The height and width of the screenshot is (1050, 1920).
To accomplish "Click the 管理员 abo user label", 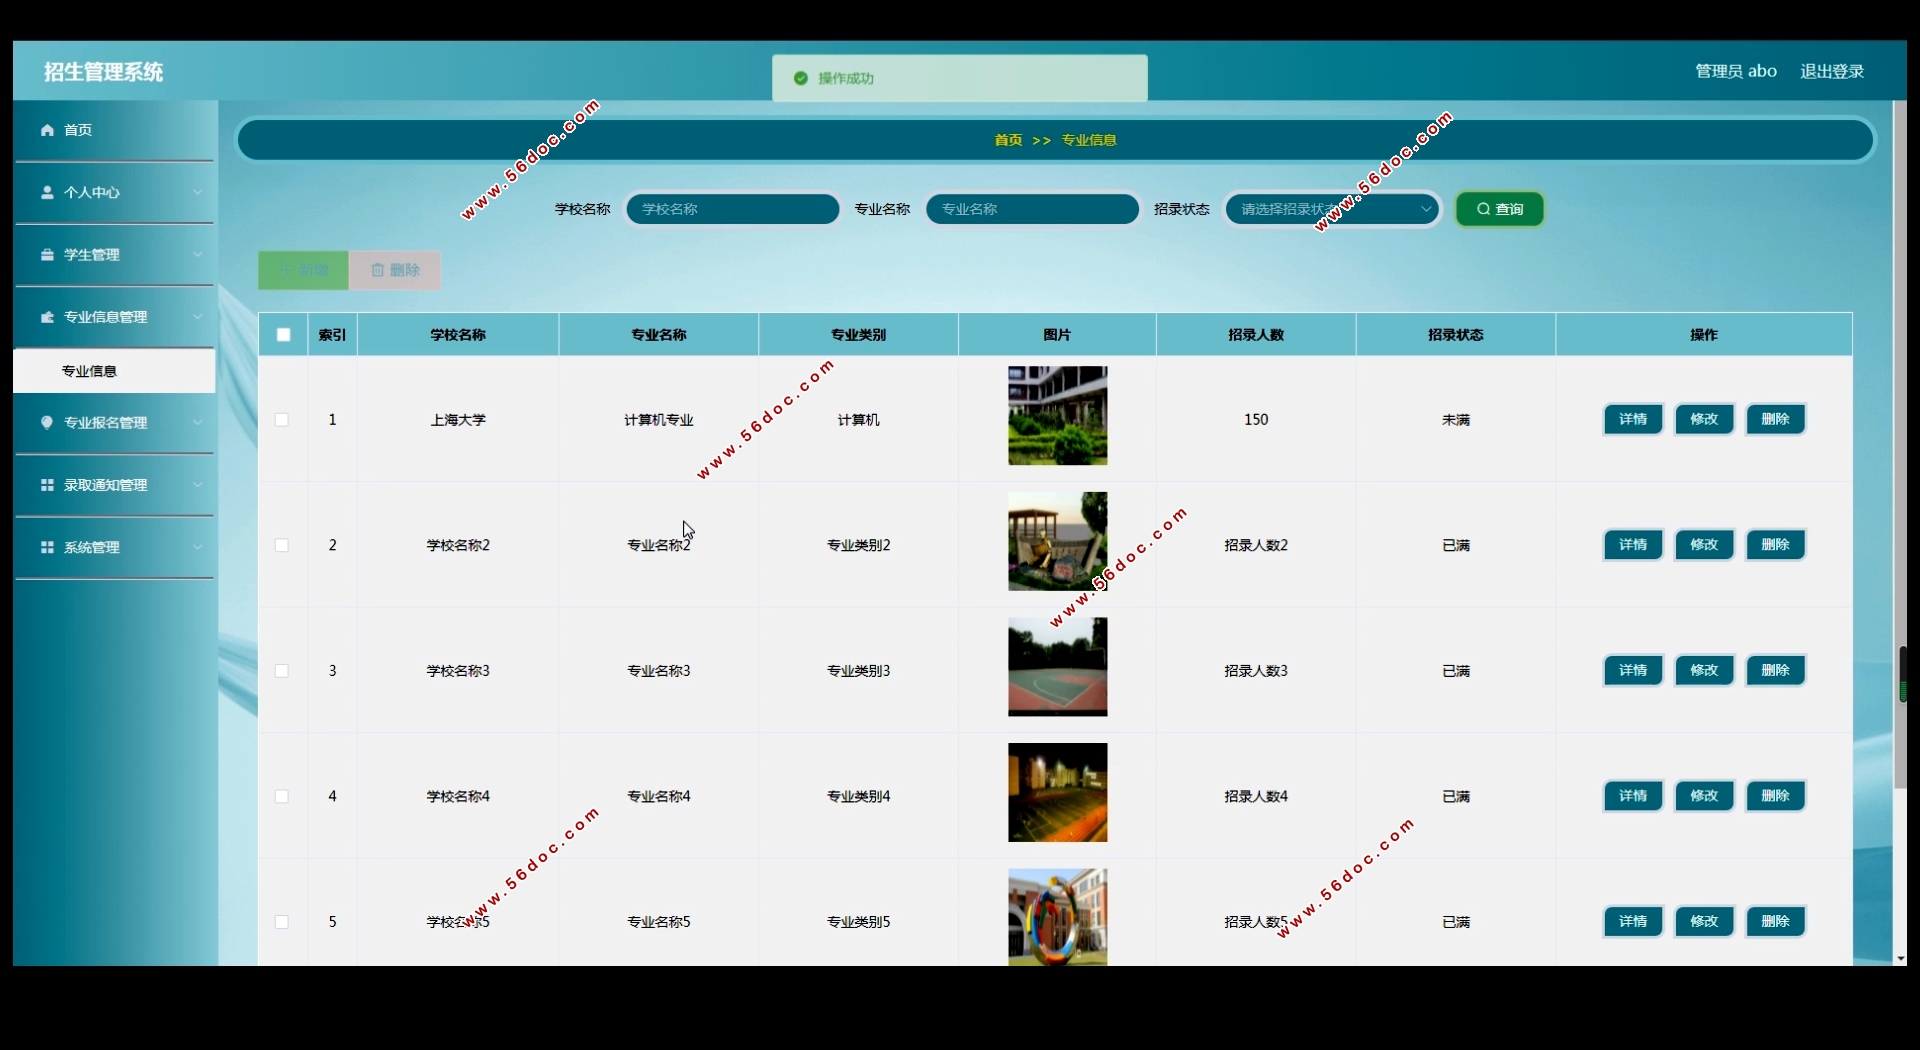I will tap(1736, 71).
